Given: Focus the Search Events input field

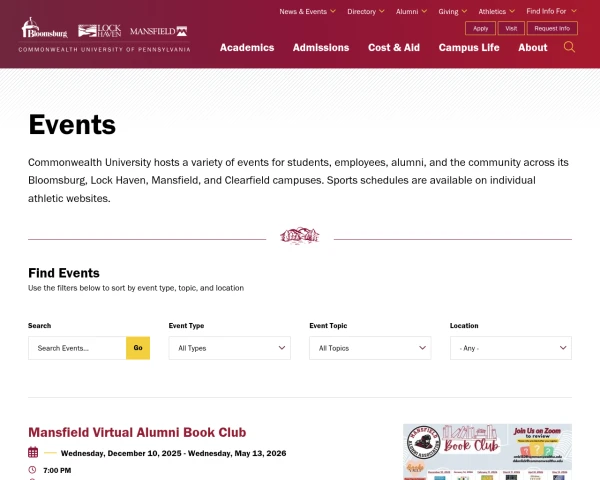Looking at the screenshot, I should tap(77, 348).
